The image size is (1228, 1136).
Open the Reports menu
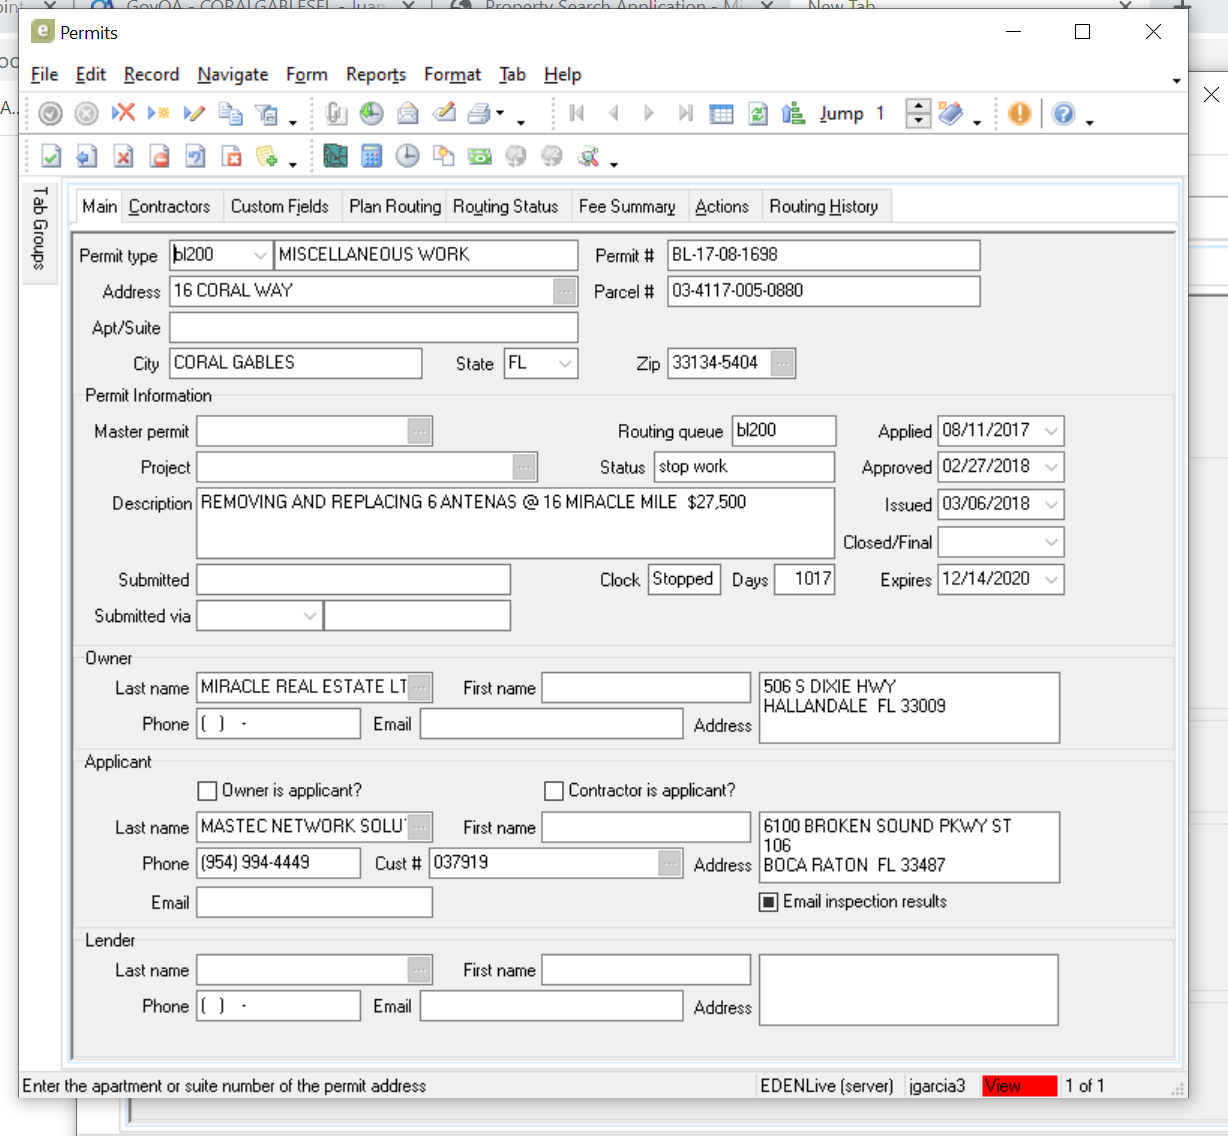(x=375, y=74)
